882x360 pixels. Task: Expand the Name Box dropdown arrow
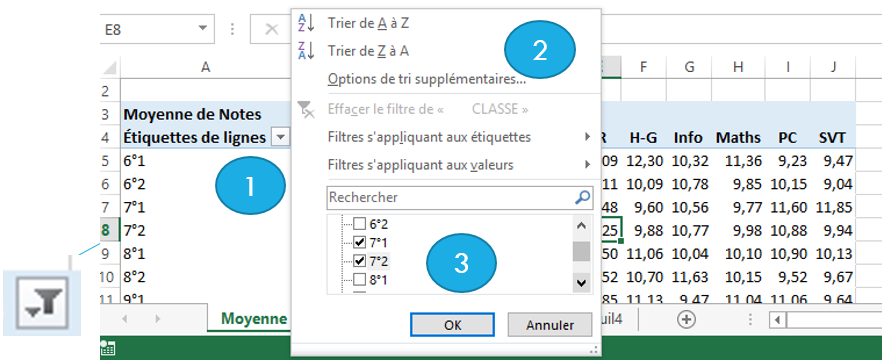click(201, 29)
